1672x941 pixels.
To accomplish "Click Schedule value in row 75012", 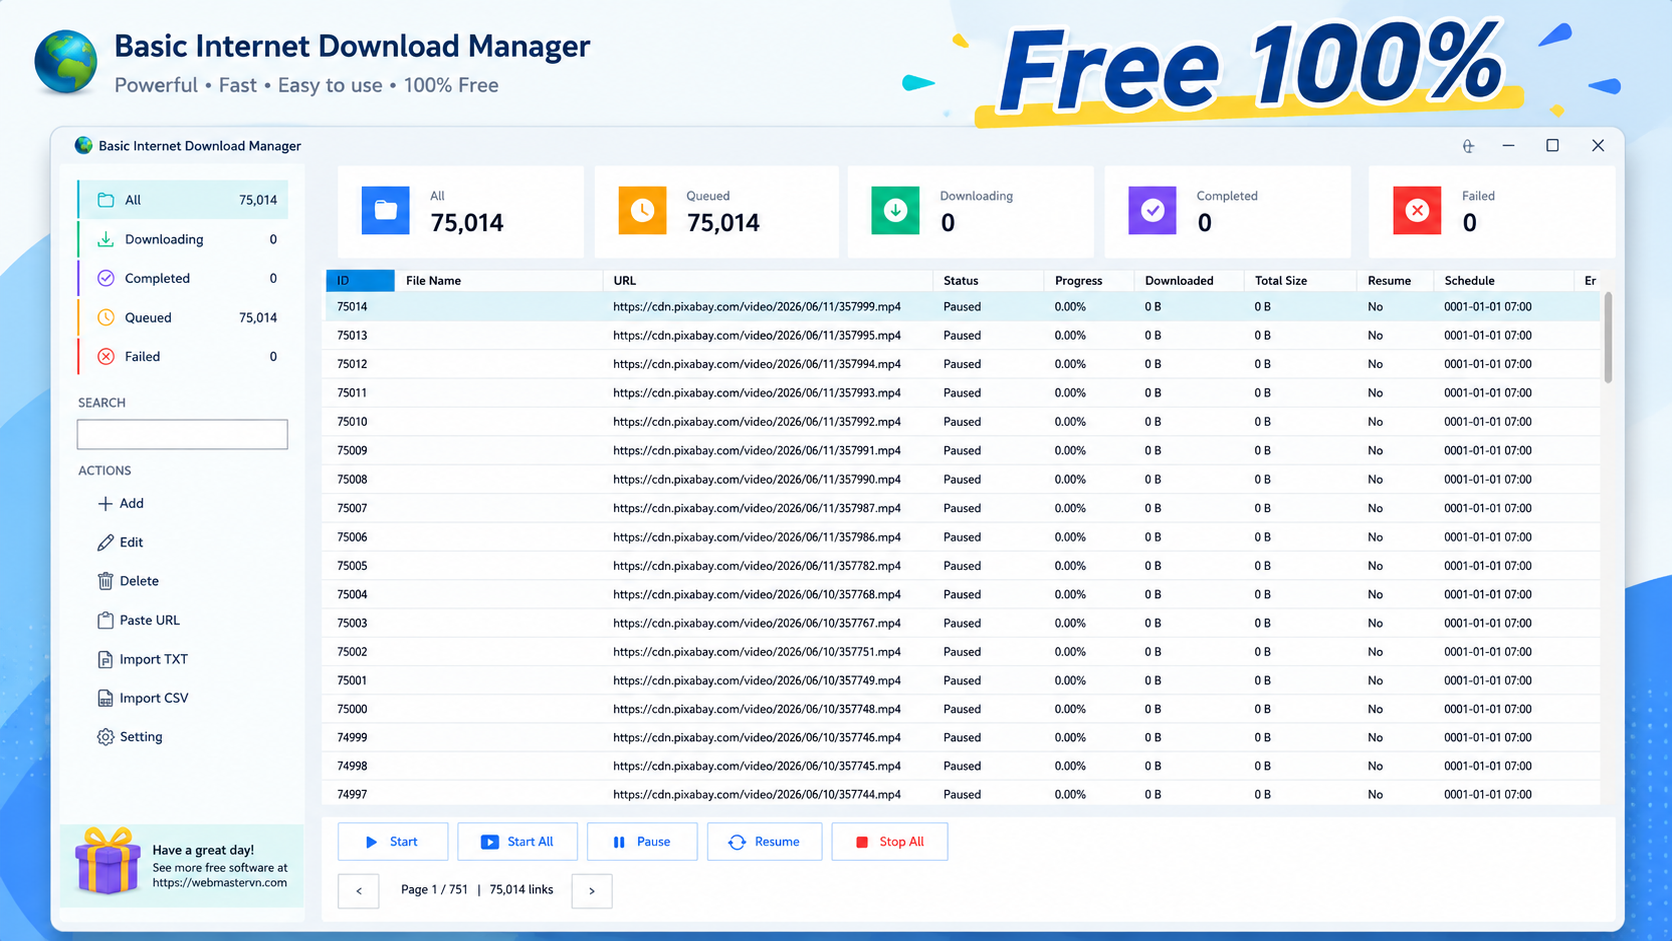I will coord(1488,364).
